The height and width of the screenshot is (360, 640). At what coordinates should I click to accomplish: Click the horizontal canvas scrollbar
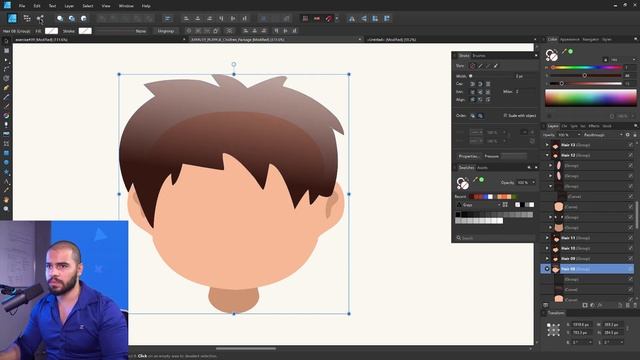click(x=246, y=349)
